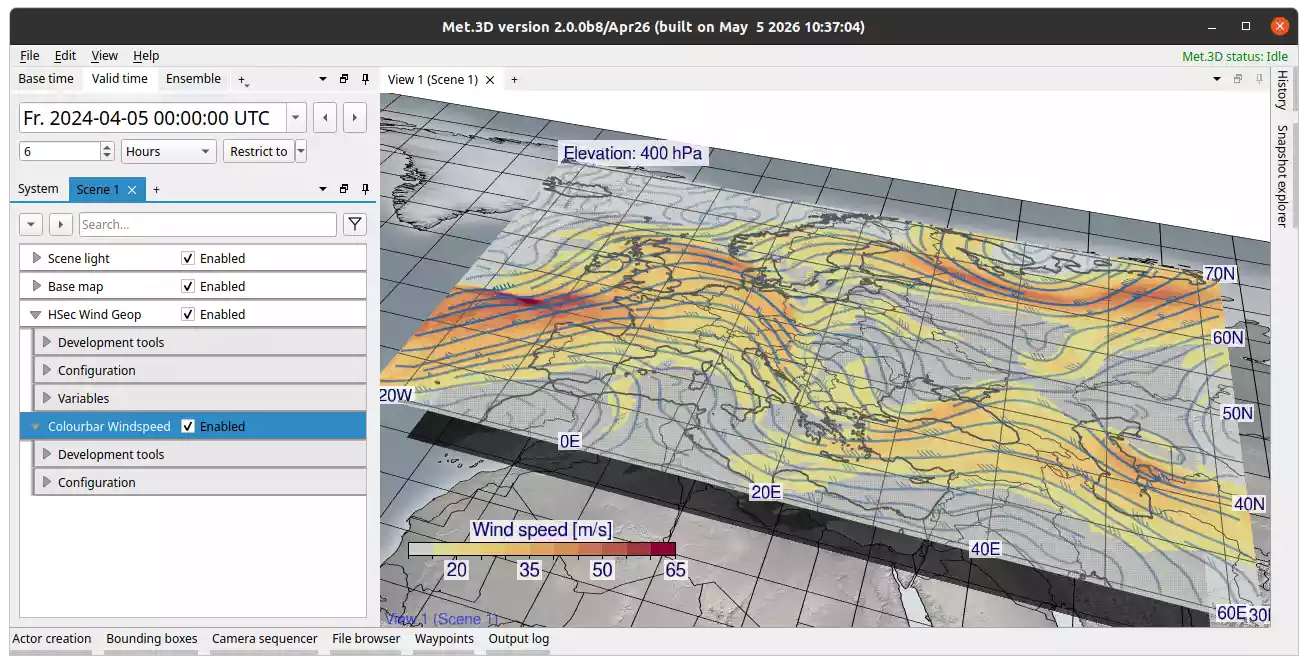
Task: Select the View 1 (Scene 1) tab
Action: (x=432, y=79)
